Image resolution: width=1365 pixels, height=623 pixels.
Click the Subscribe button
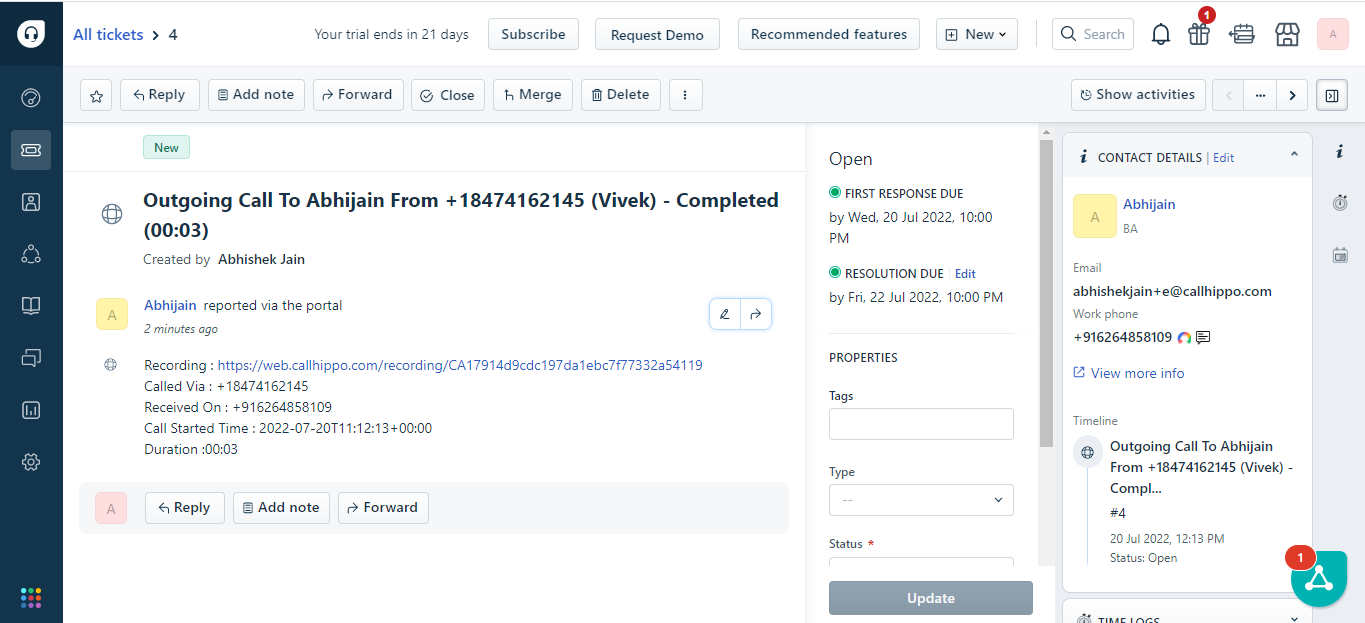pos(533,34)
